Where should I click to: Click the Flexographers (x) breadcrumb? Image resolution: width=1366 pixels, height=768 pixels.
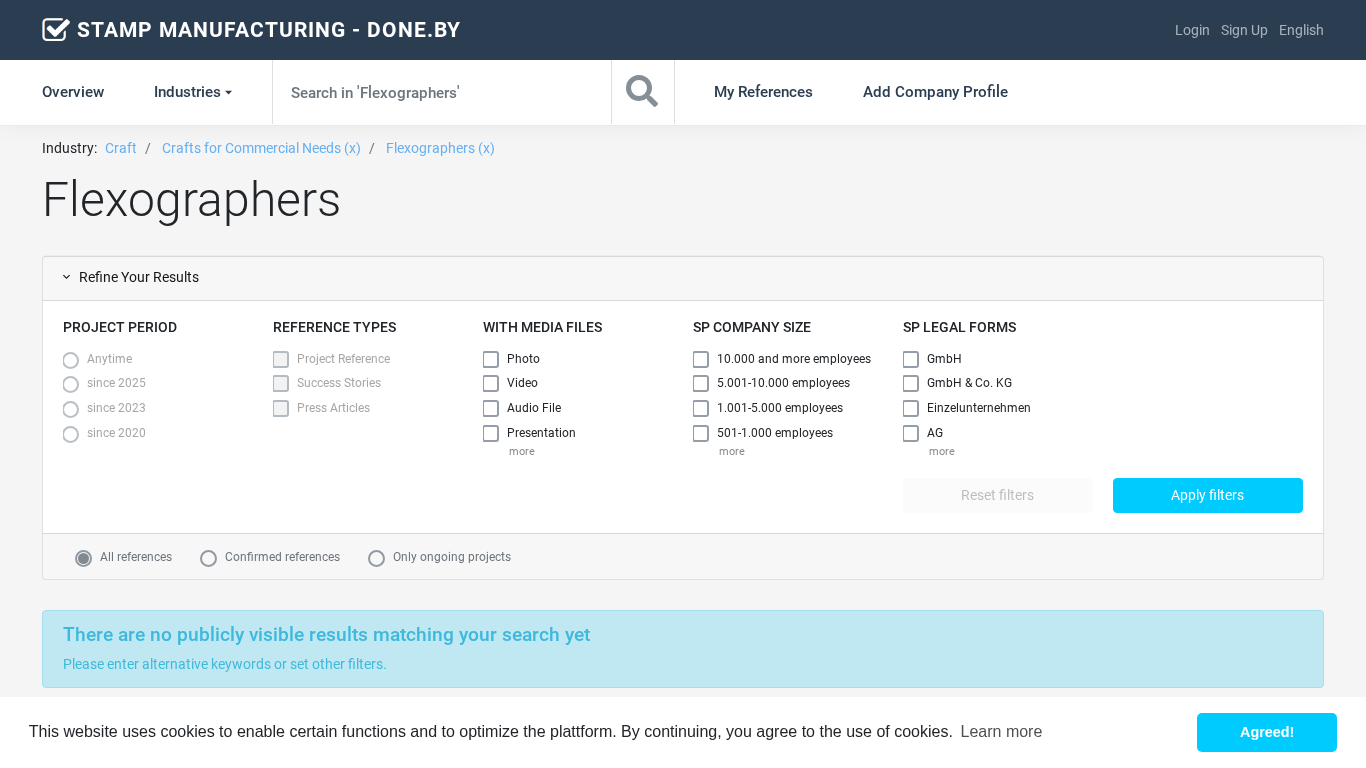(x=440, y=148)
